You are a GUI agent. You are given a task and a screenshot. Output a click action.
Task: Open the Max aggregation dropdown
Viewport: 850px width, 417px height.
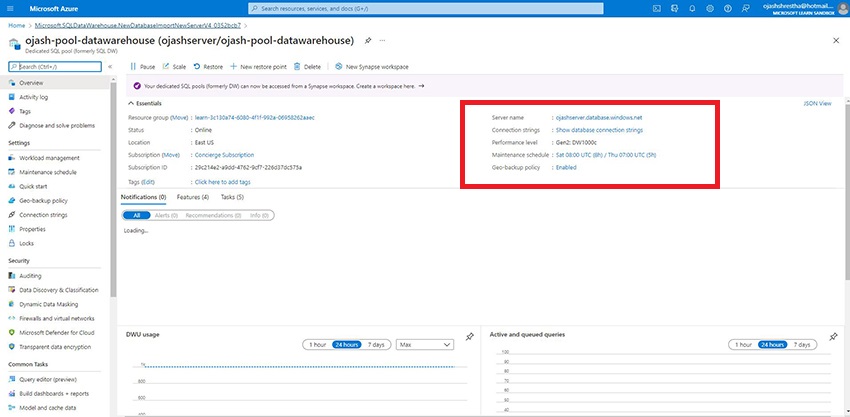click(425, 345)
